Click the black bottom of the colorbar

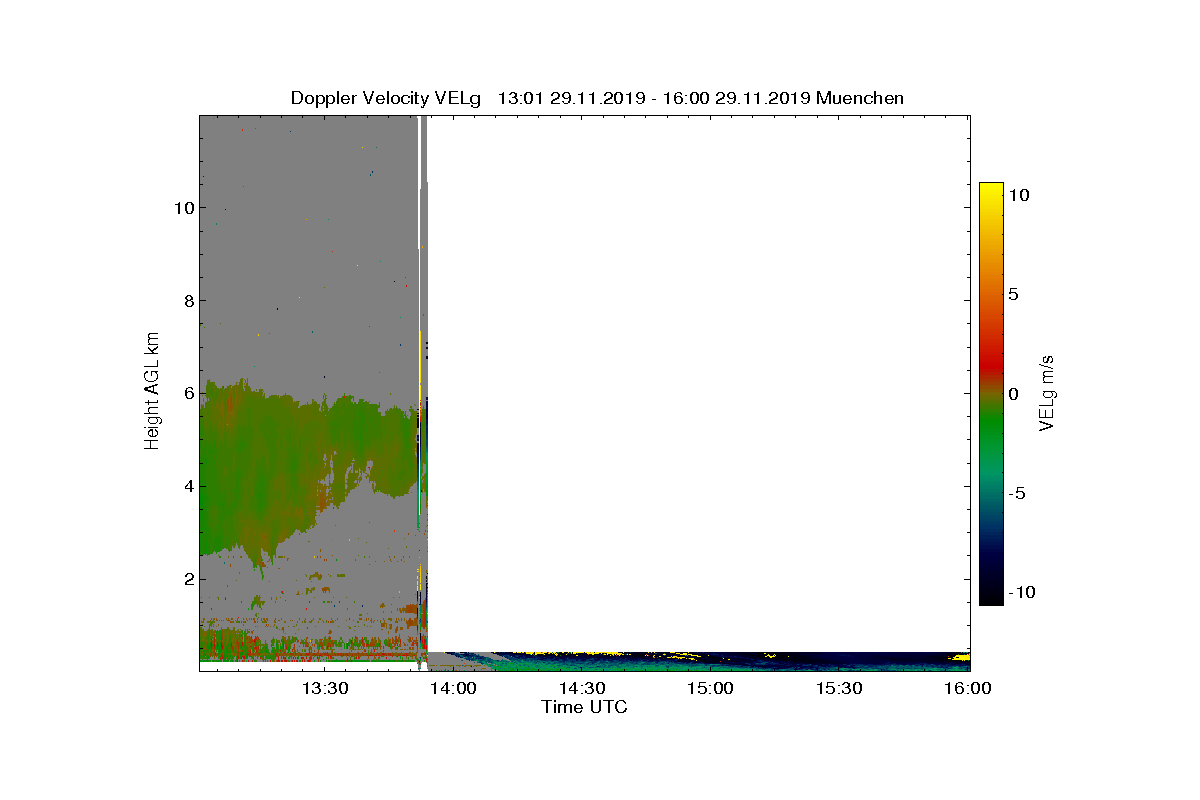[x=991, y=597]
